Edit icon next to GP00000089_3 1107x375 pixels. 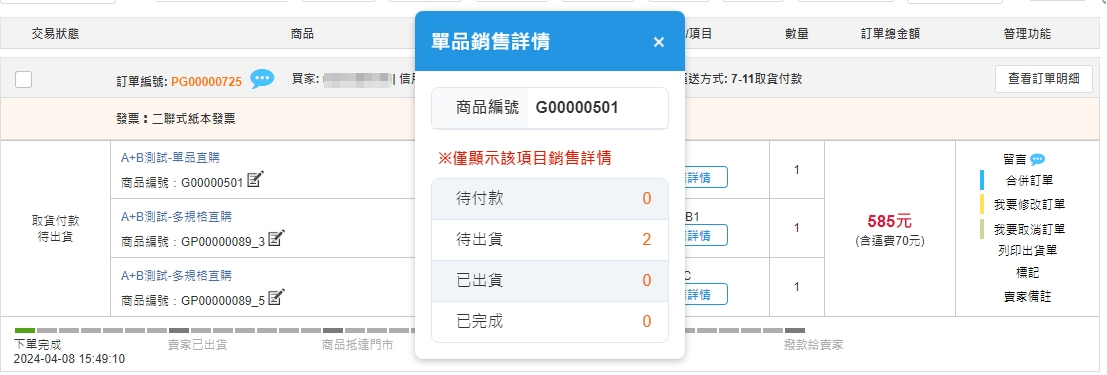click(x=276, y=239)
